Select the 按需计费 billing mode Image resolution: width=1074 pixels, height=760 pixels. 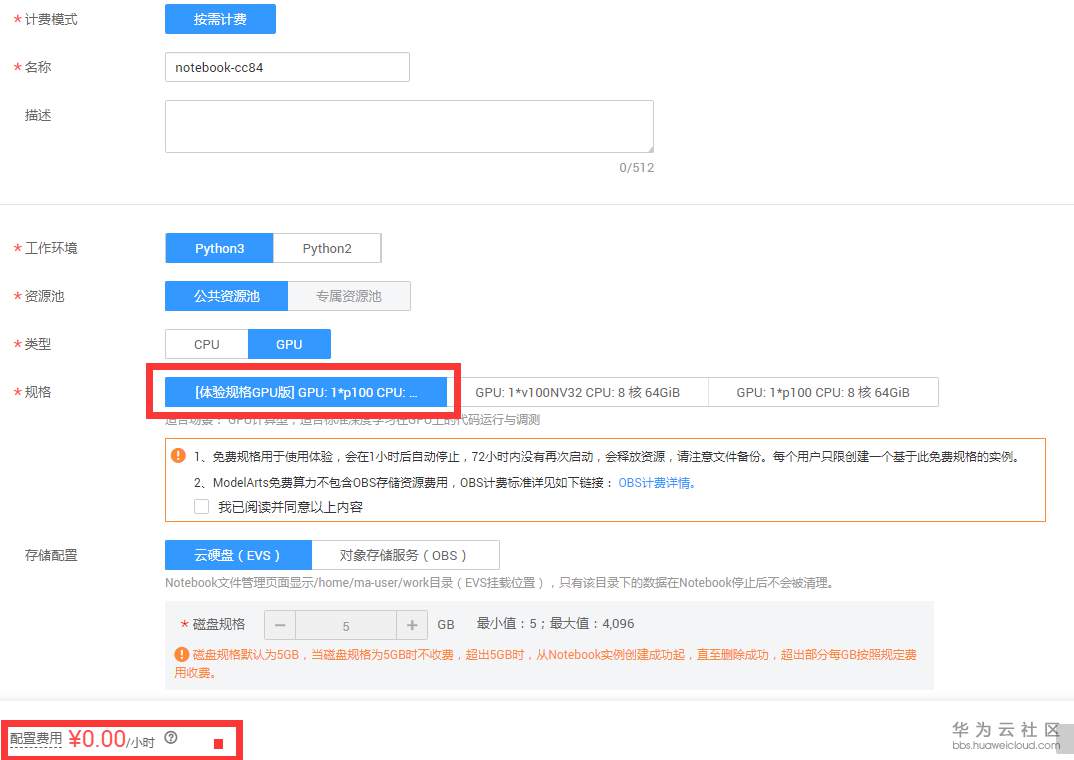[x=220, y=19]
